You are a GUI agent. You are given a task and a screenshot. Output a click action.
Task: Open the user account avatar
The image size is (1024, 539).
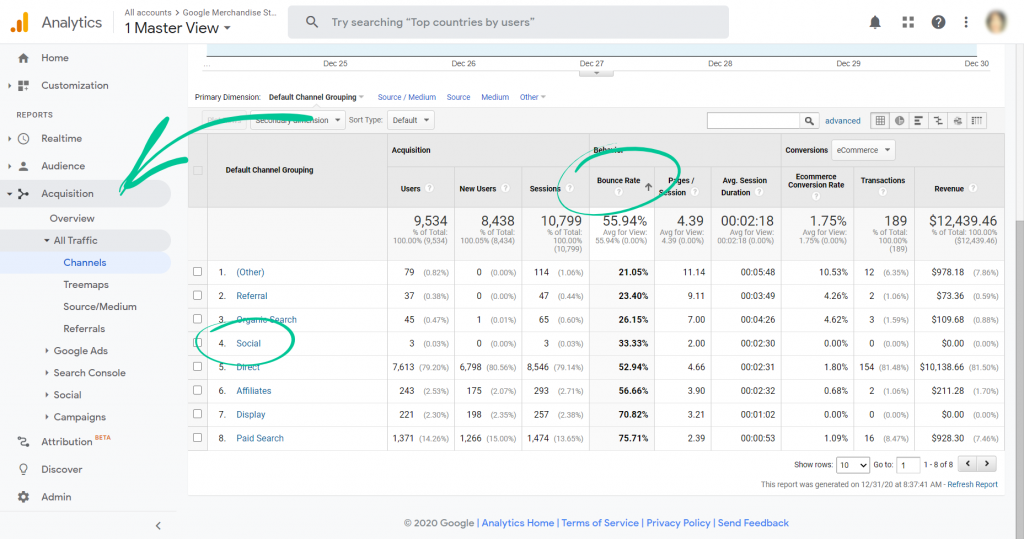(996, 22)
